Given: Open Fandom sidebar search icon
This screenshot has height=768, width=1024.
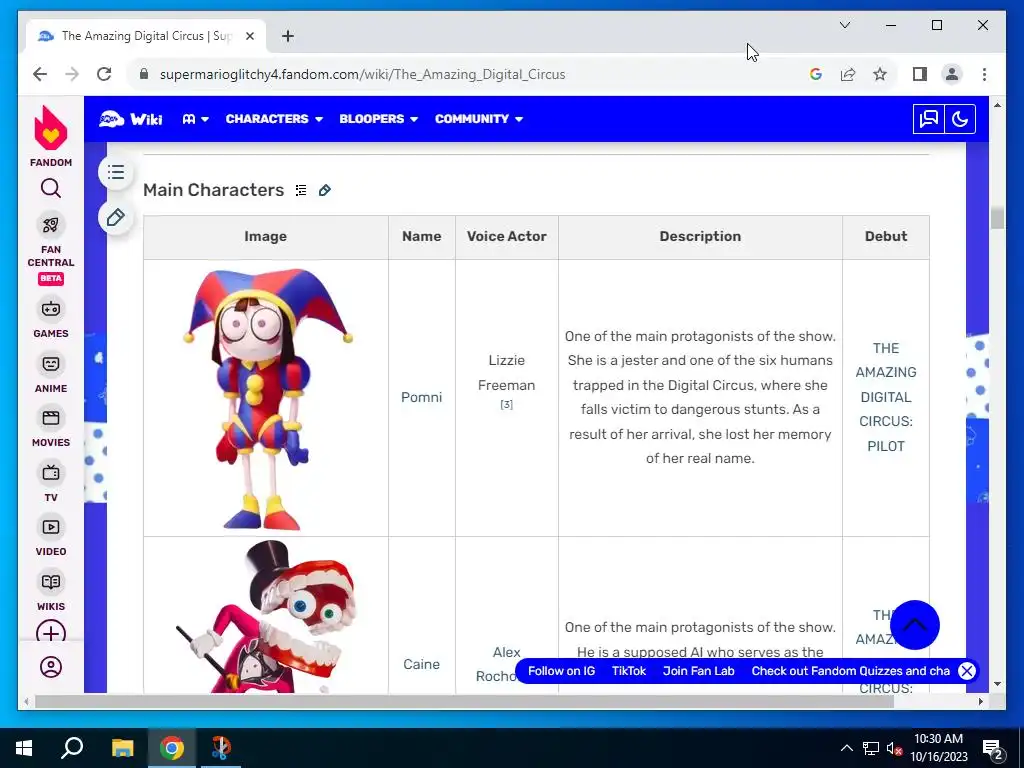Looking at the screenshot, I should 51,189.
